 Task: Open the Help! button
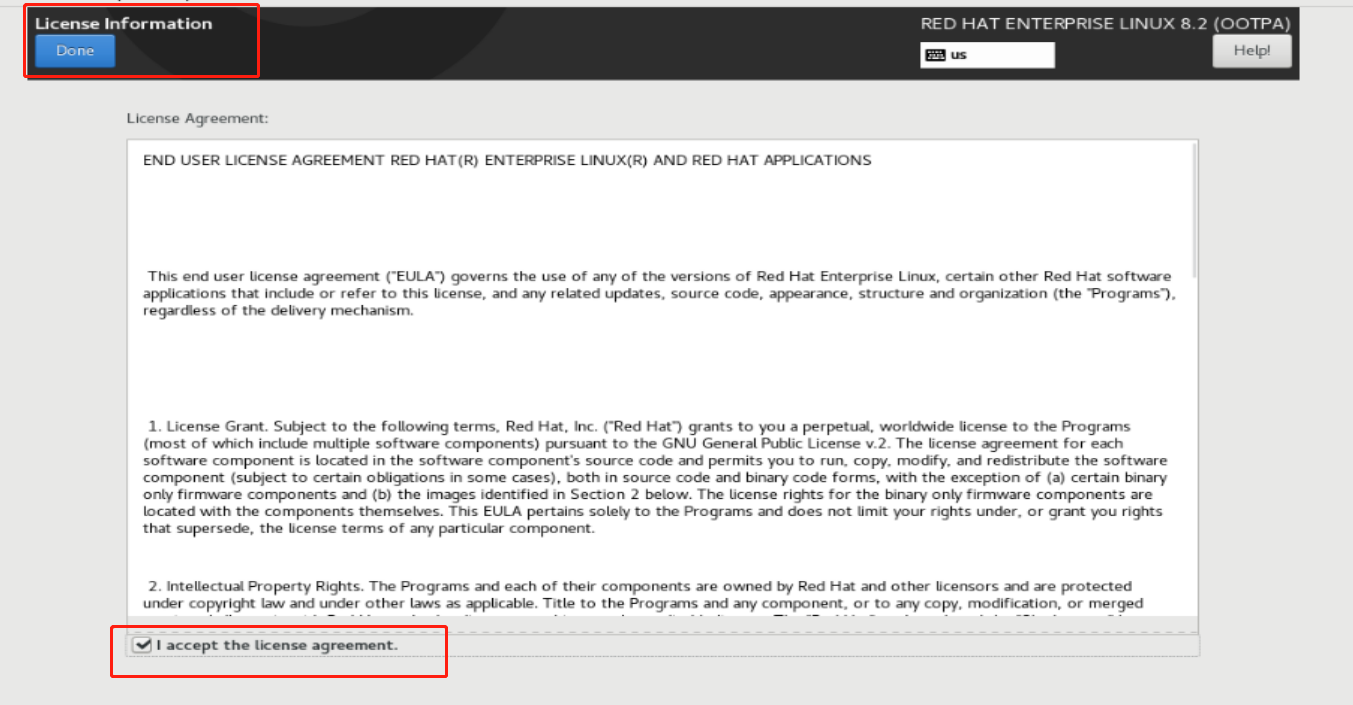tap(1252, 51)
